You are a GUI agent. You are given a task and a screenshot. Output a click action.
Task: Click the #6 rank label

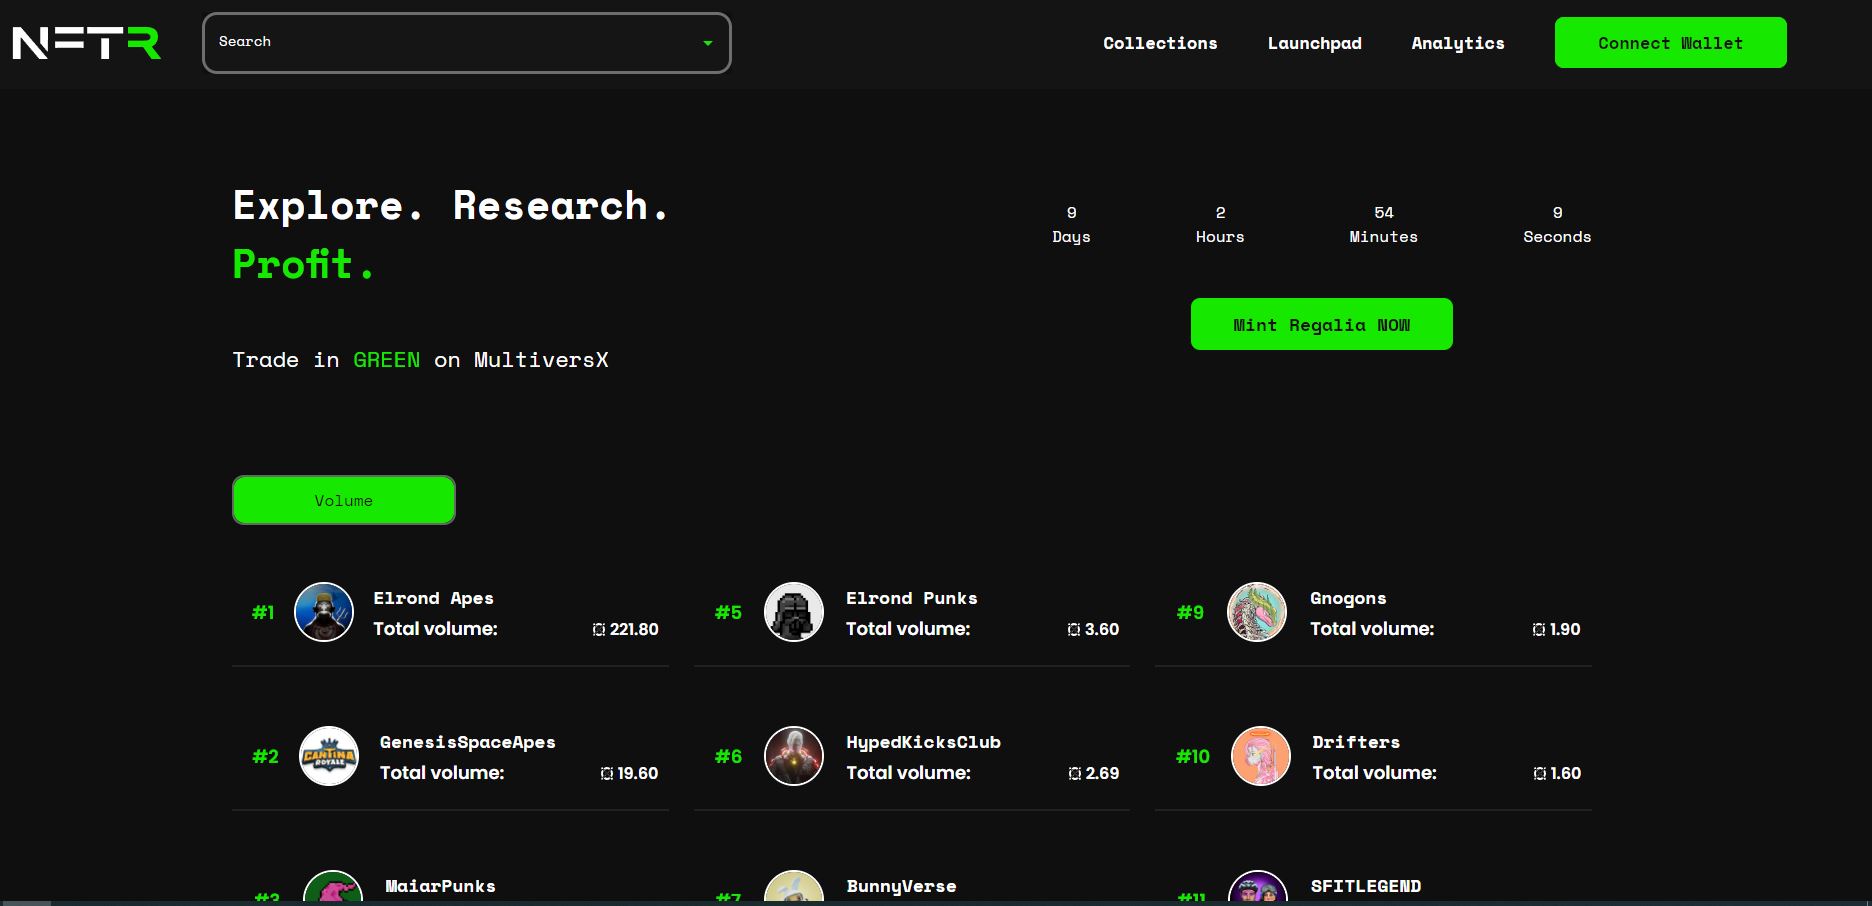click(x=729, y=756)
